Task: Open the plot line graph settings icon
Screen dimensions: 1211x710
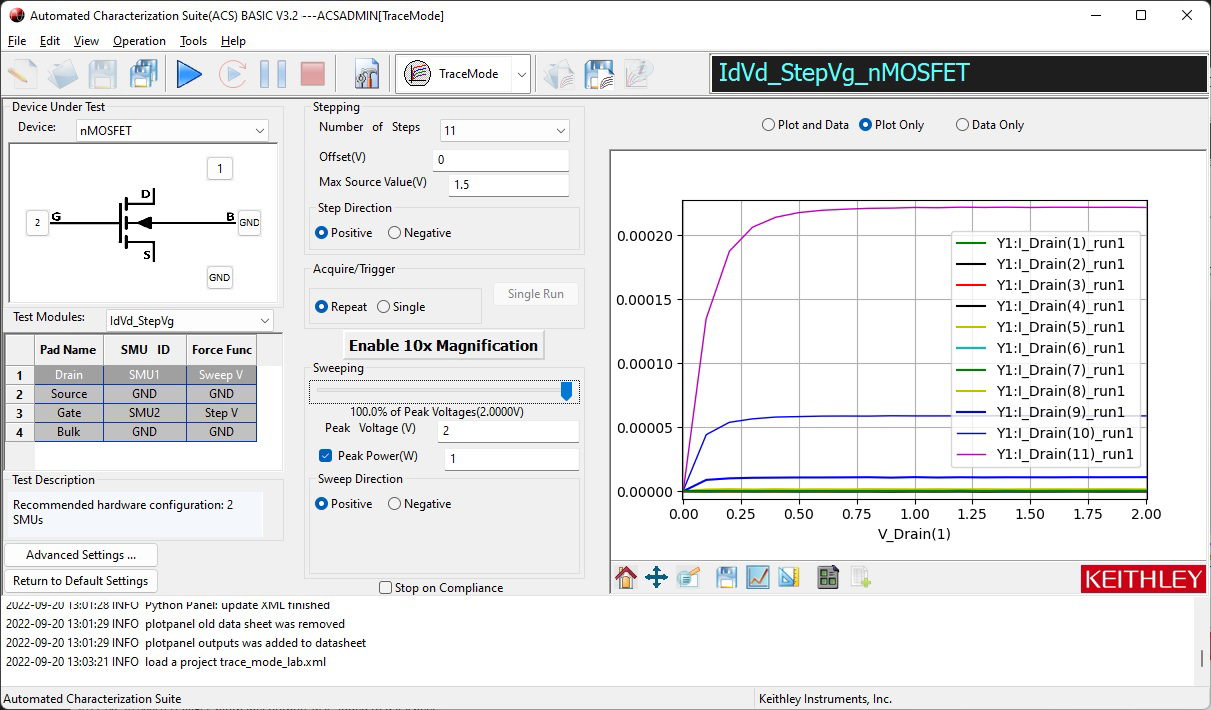Action: tap(758, 577)
